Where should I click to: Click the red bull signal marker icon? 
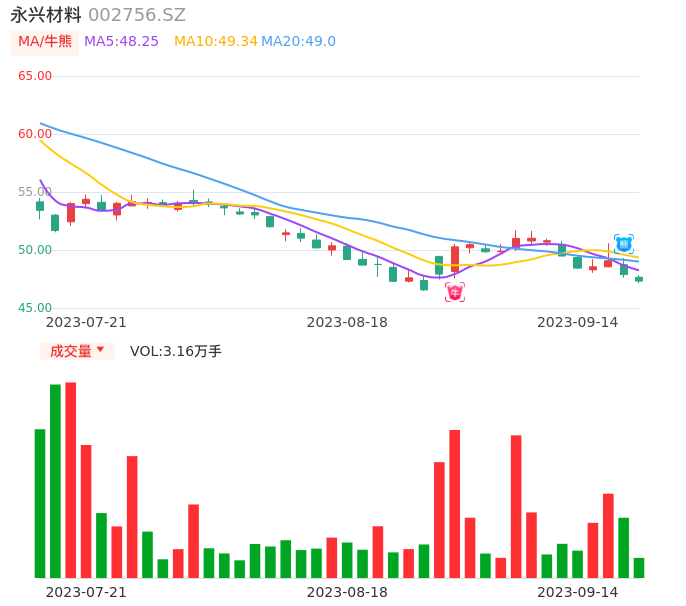(455, 292)
